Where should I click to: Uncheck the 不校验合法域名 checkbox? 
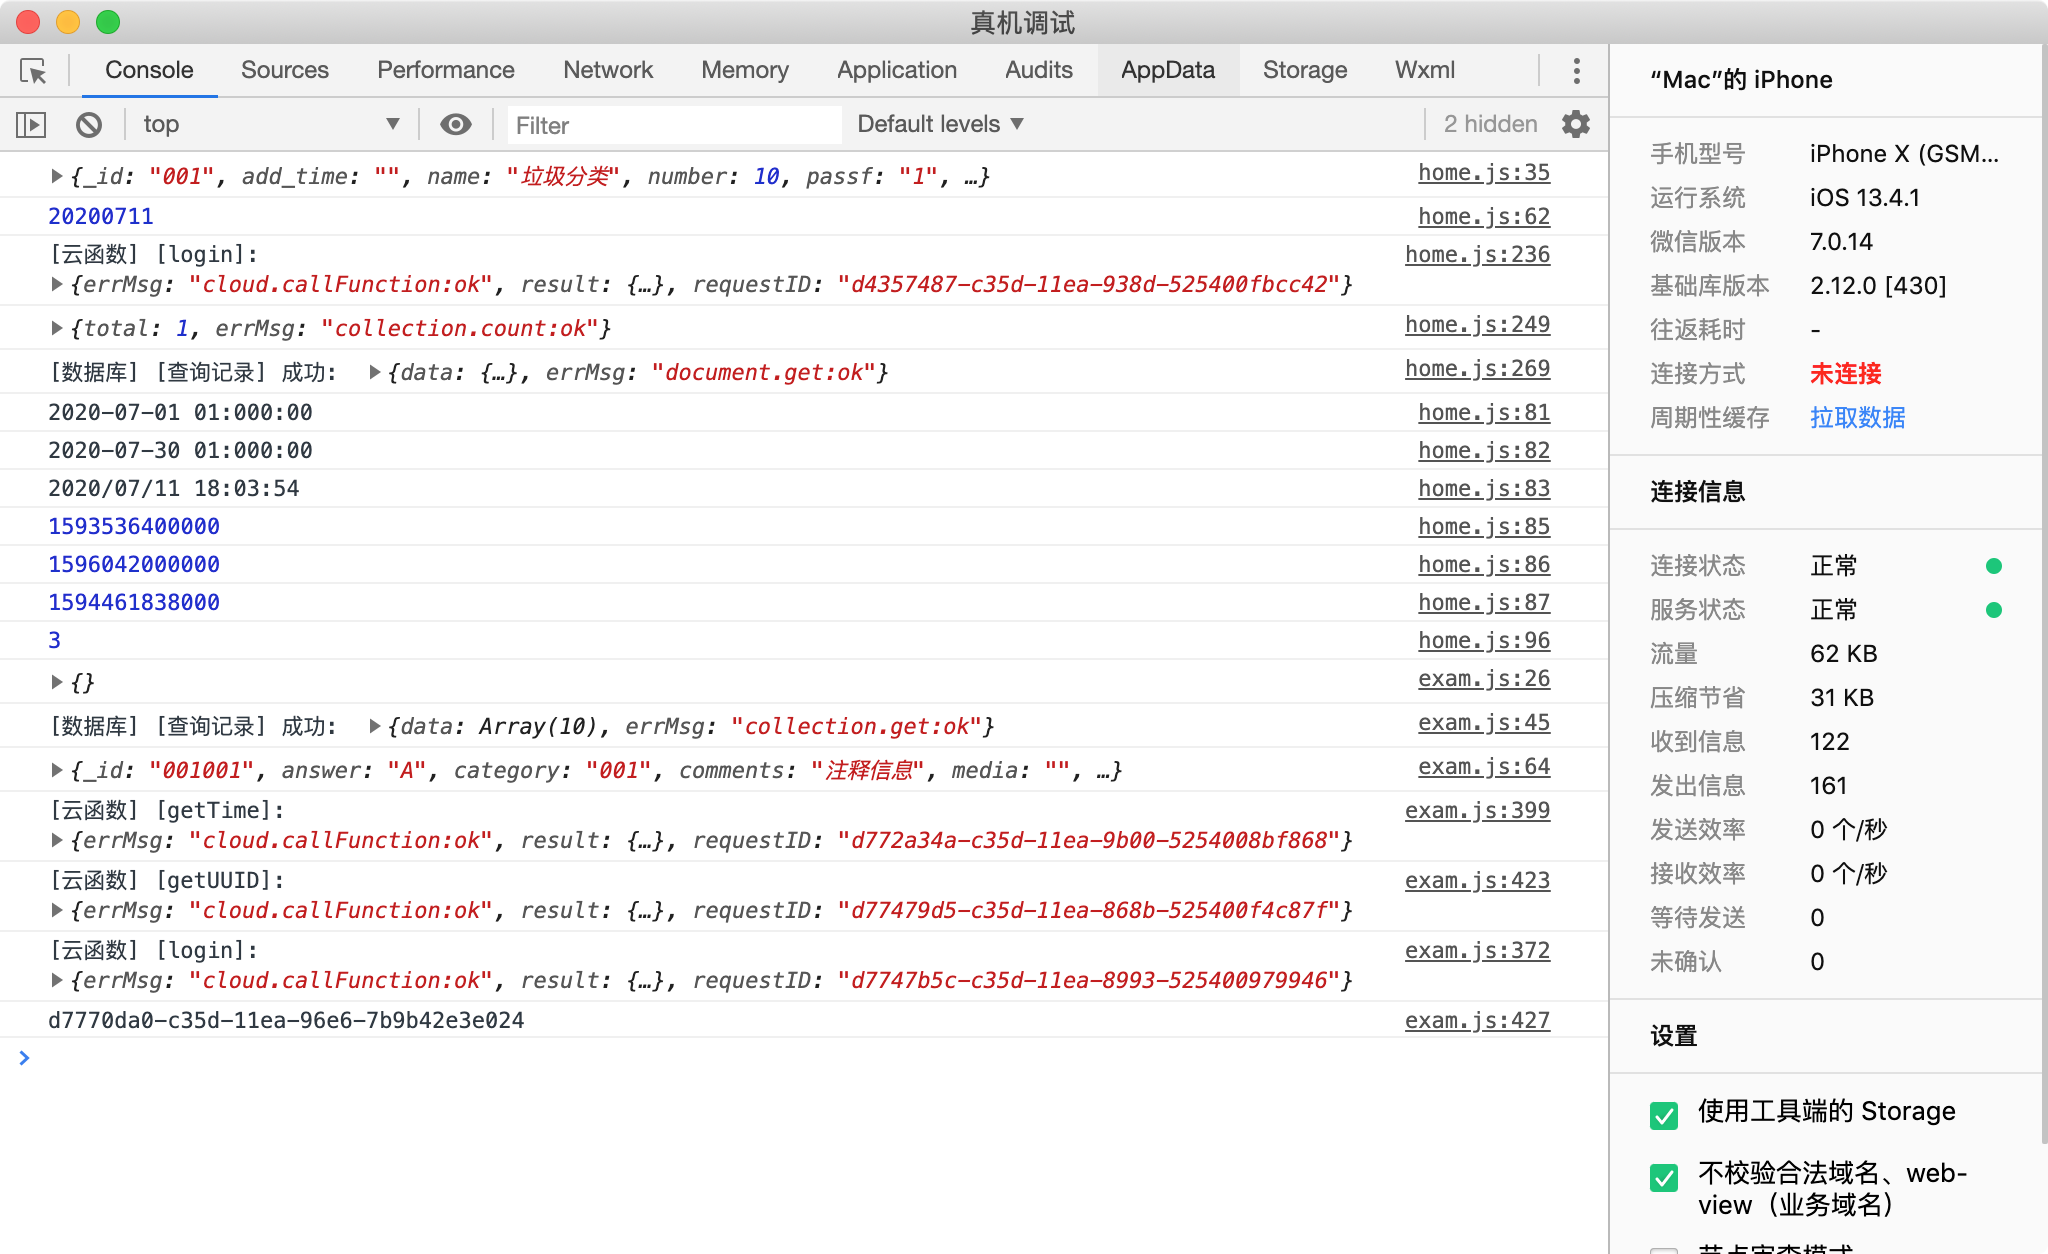pos(1664,1177)
